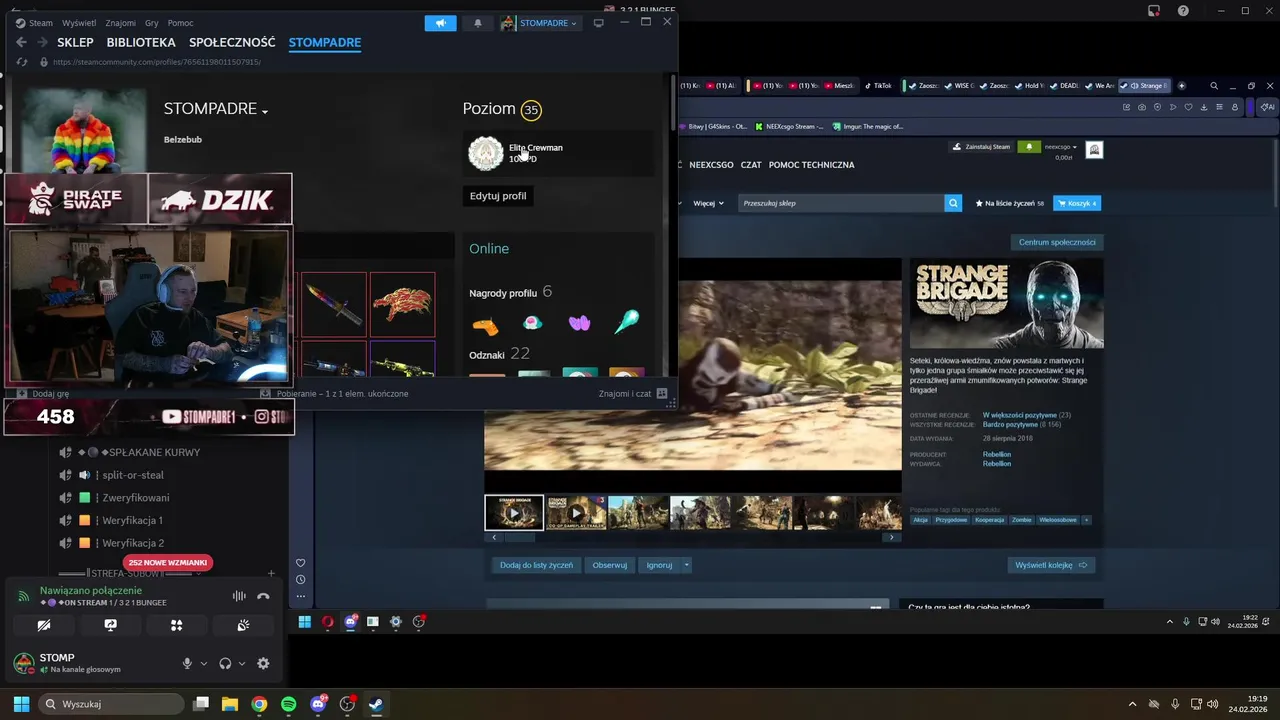Deafen Discord headphones
Screen dimensions: 1280x720
point(225,663)
